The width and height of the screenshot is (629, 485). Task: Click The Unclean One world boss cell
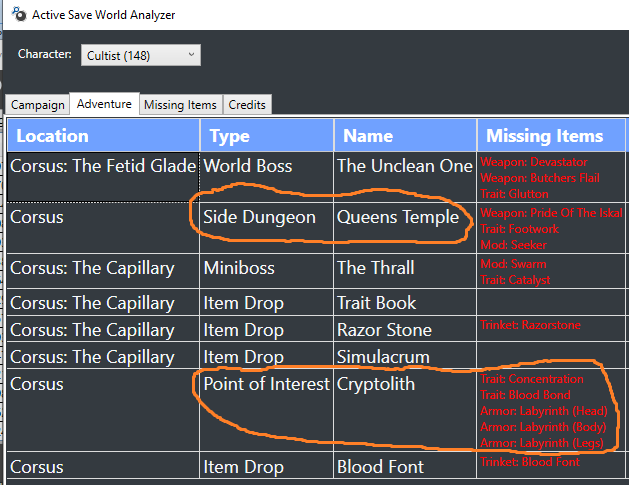pyautogui.click(x=405, y=177)
